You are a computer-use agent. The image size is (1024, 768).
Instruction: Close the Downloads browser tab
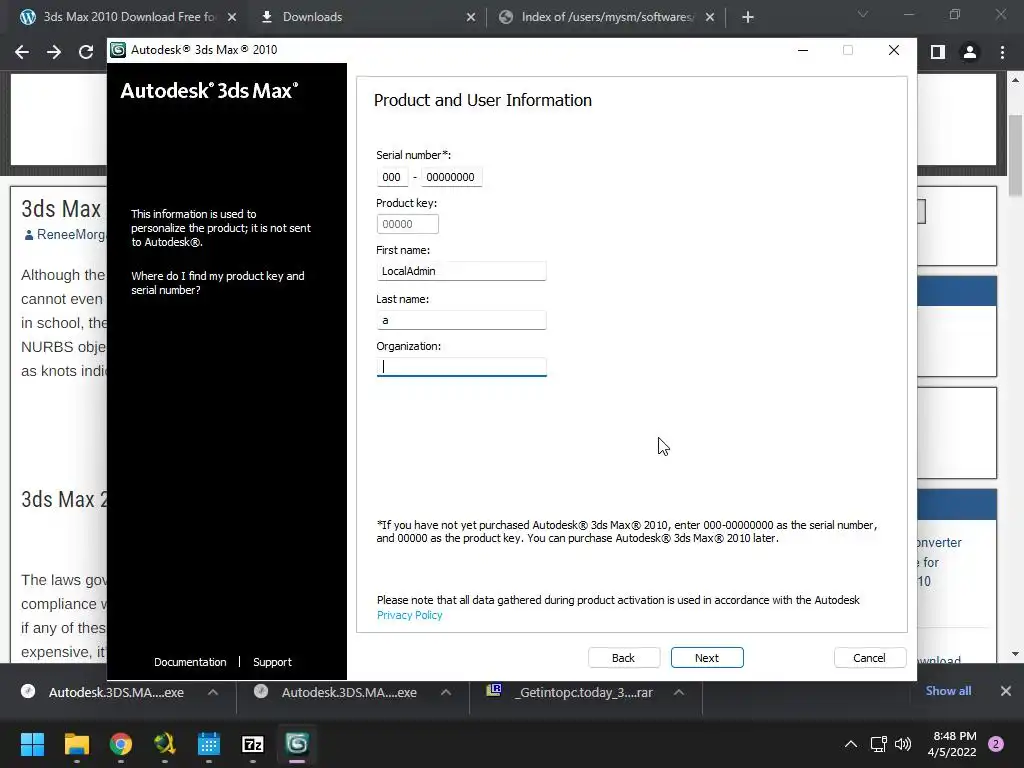(471, 17)
